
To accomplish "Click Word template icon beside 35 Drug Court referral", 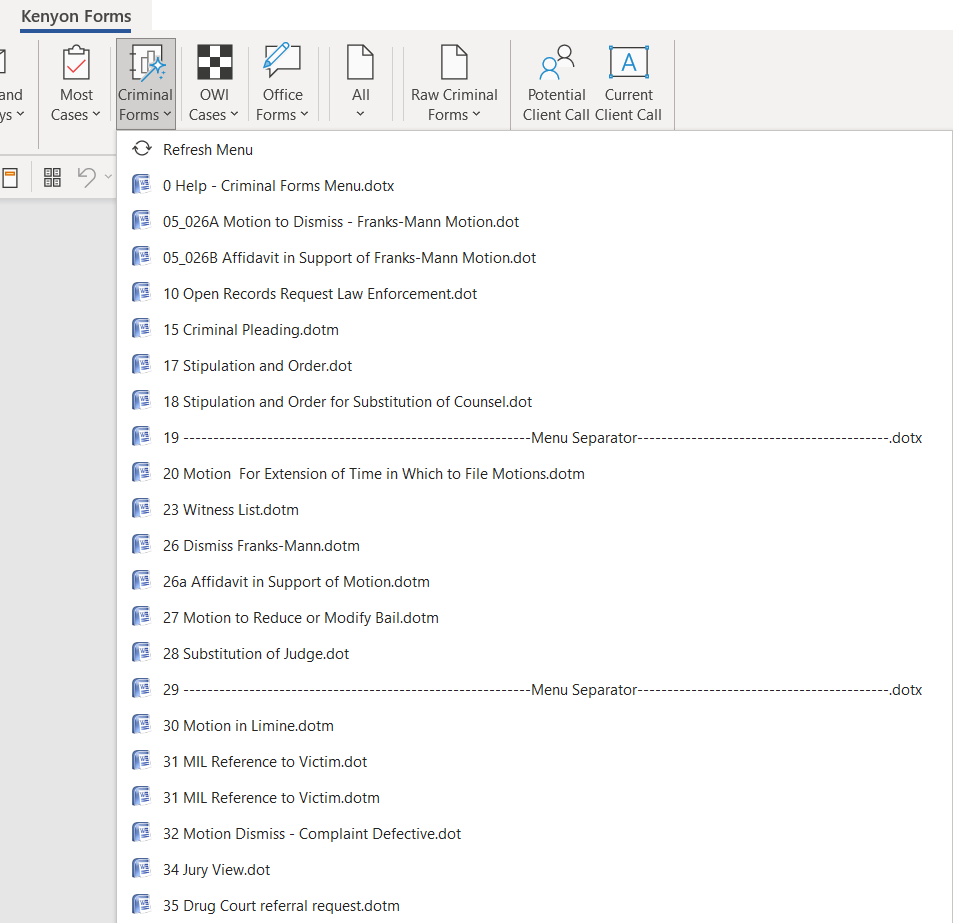I will tap(142, 904).
